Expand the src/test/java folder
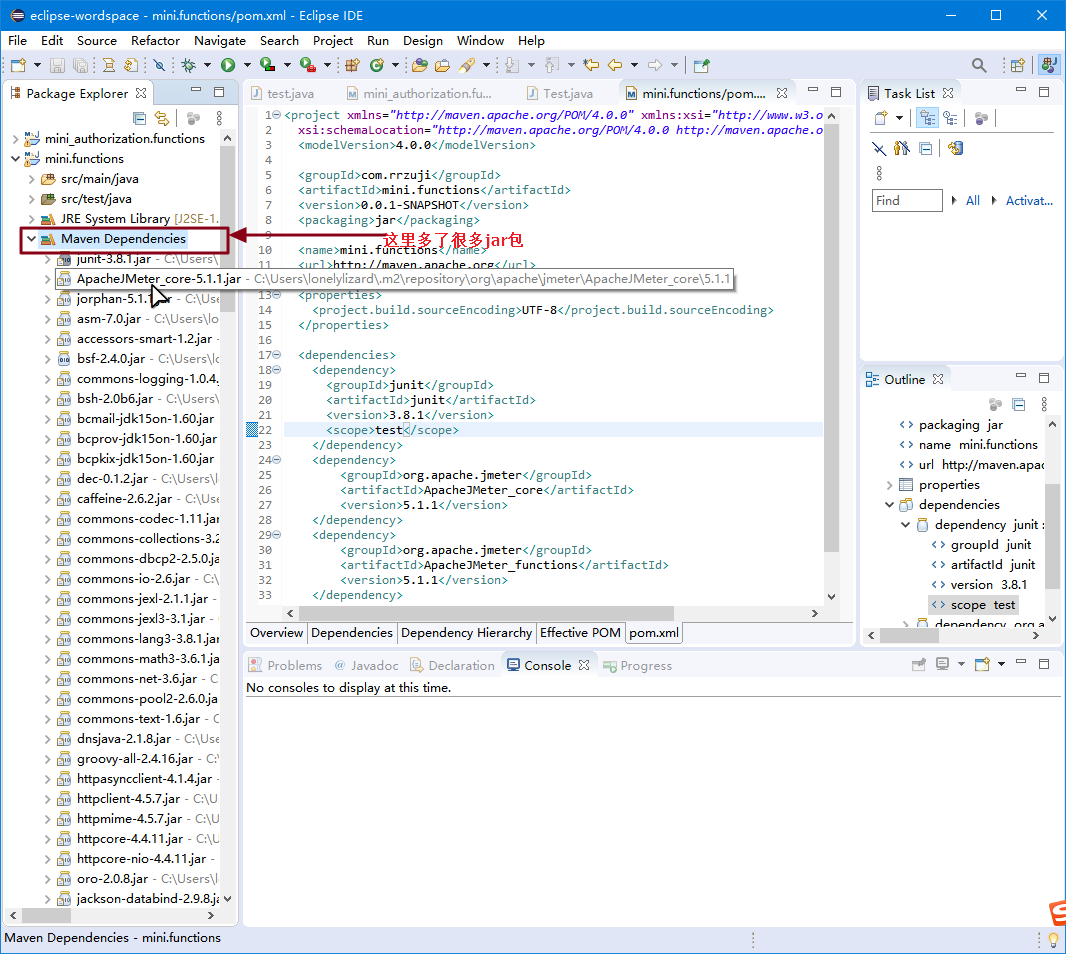Image resolution: width=1066 pixels, height=954 pixels. click(31, 199)
